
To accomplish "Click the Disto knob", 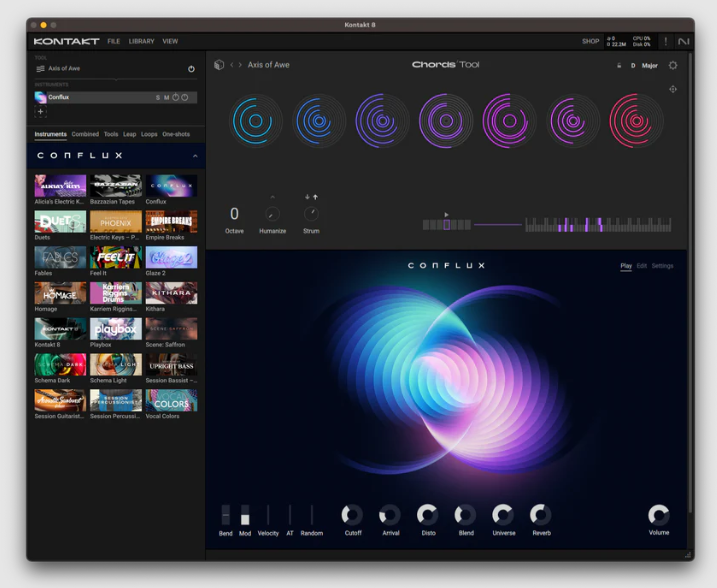I will [x=428, y=515].
